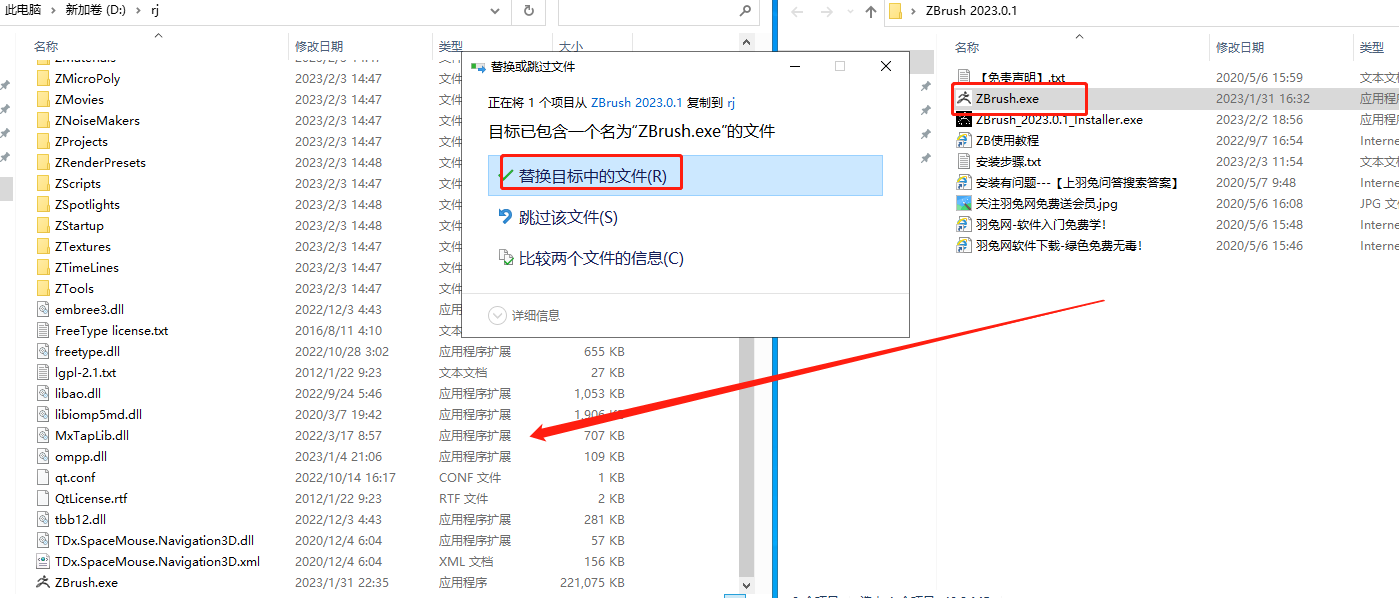Click ZBrush.exe icon in ZBrush 2023.0.1 window
This screenshot has height=598, width=1399.
(964, 98)
